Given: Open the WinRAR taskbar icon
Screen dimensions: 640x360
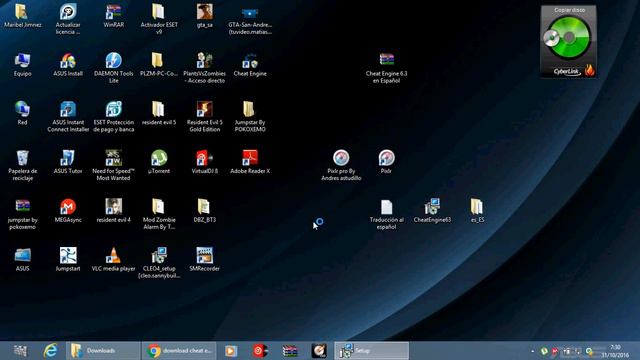Looking at the screenshot, I should 290,351.
